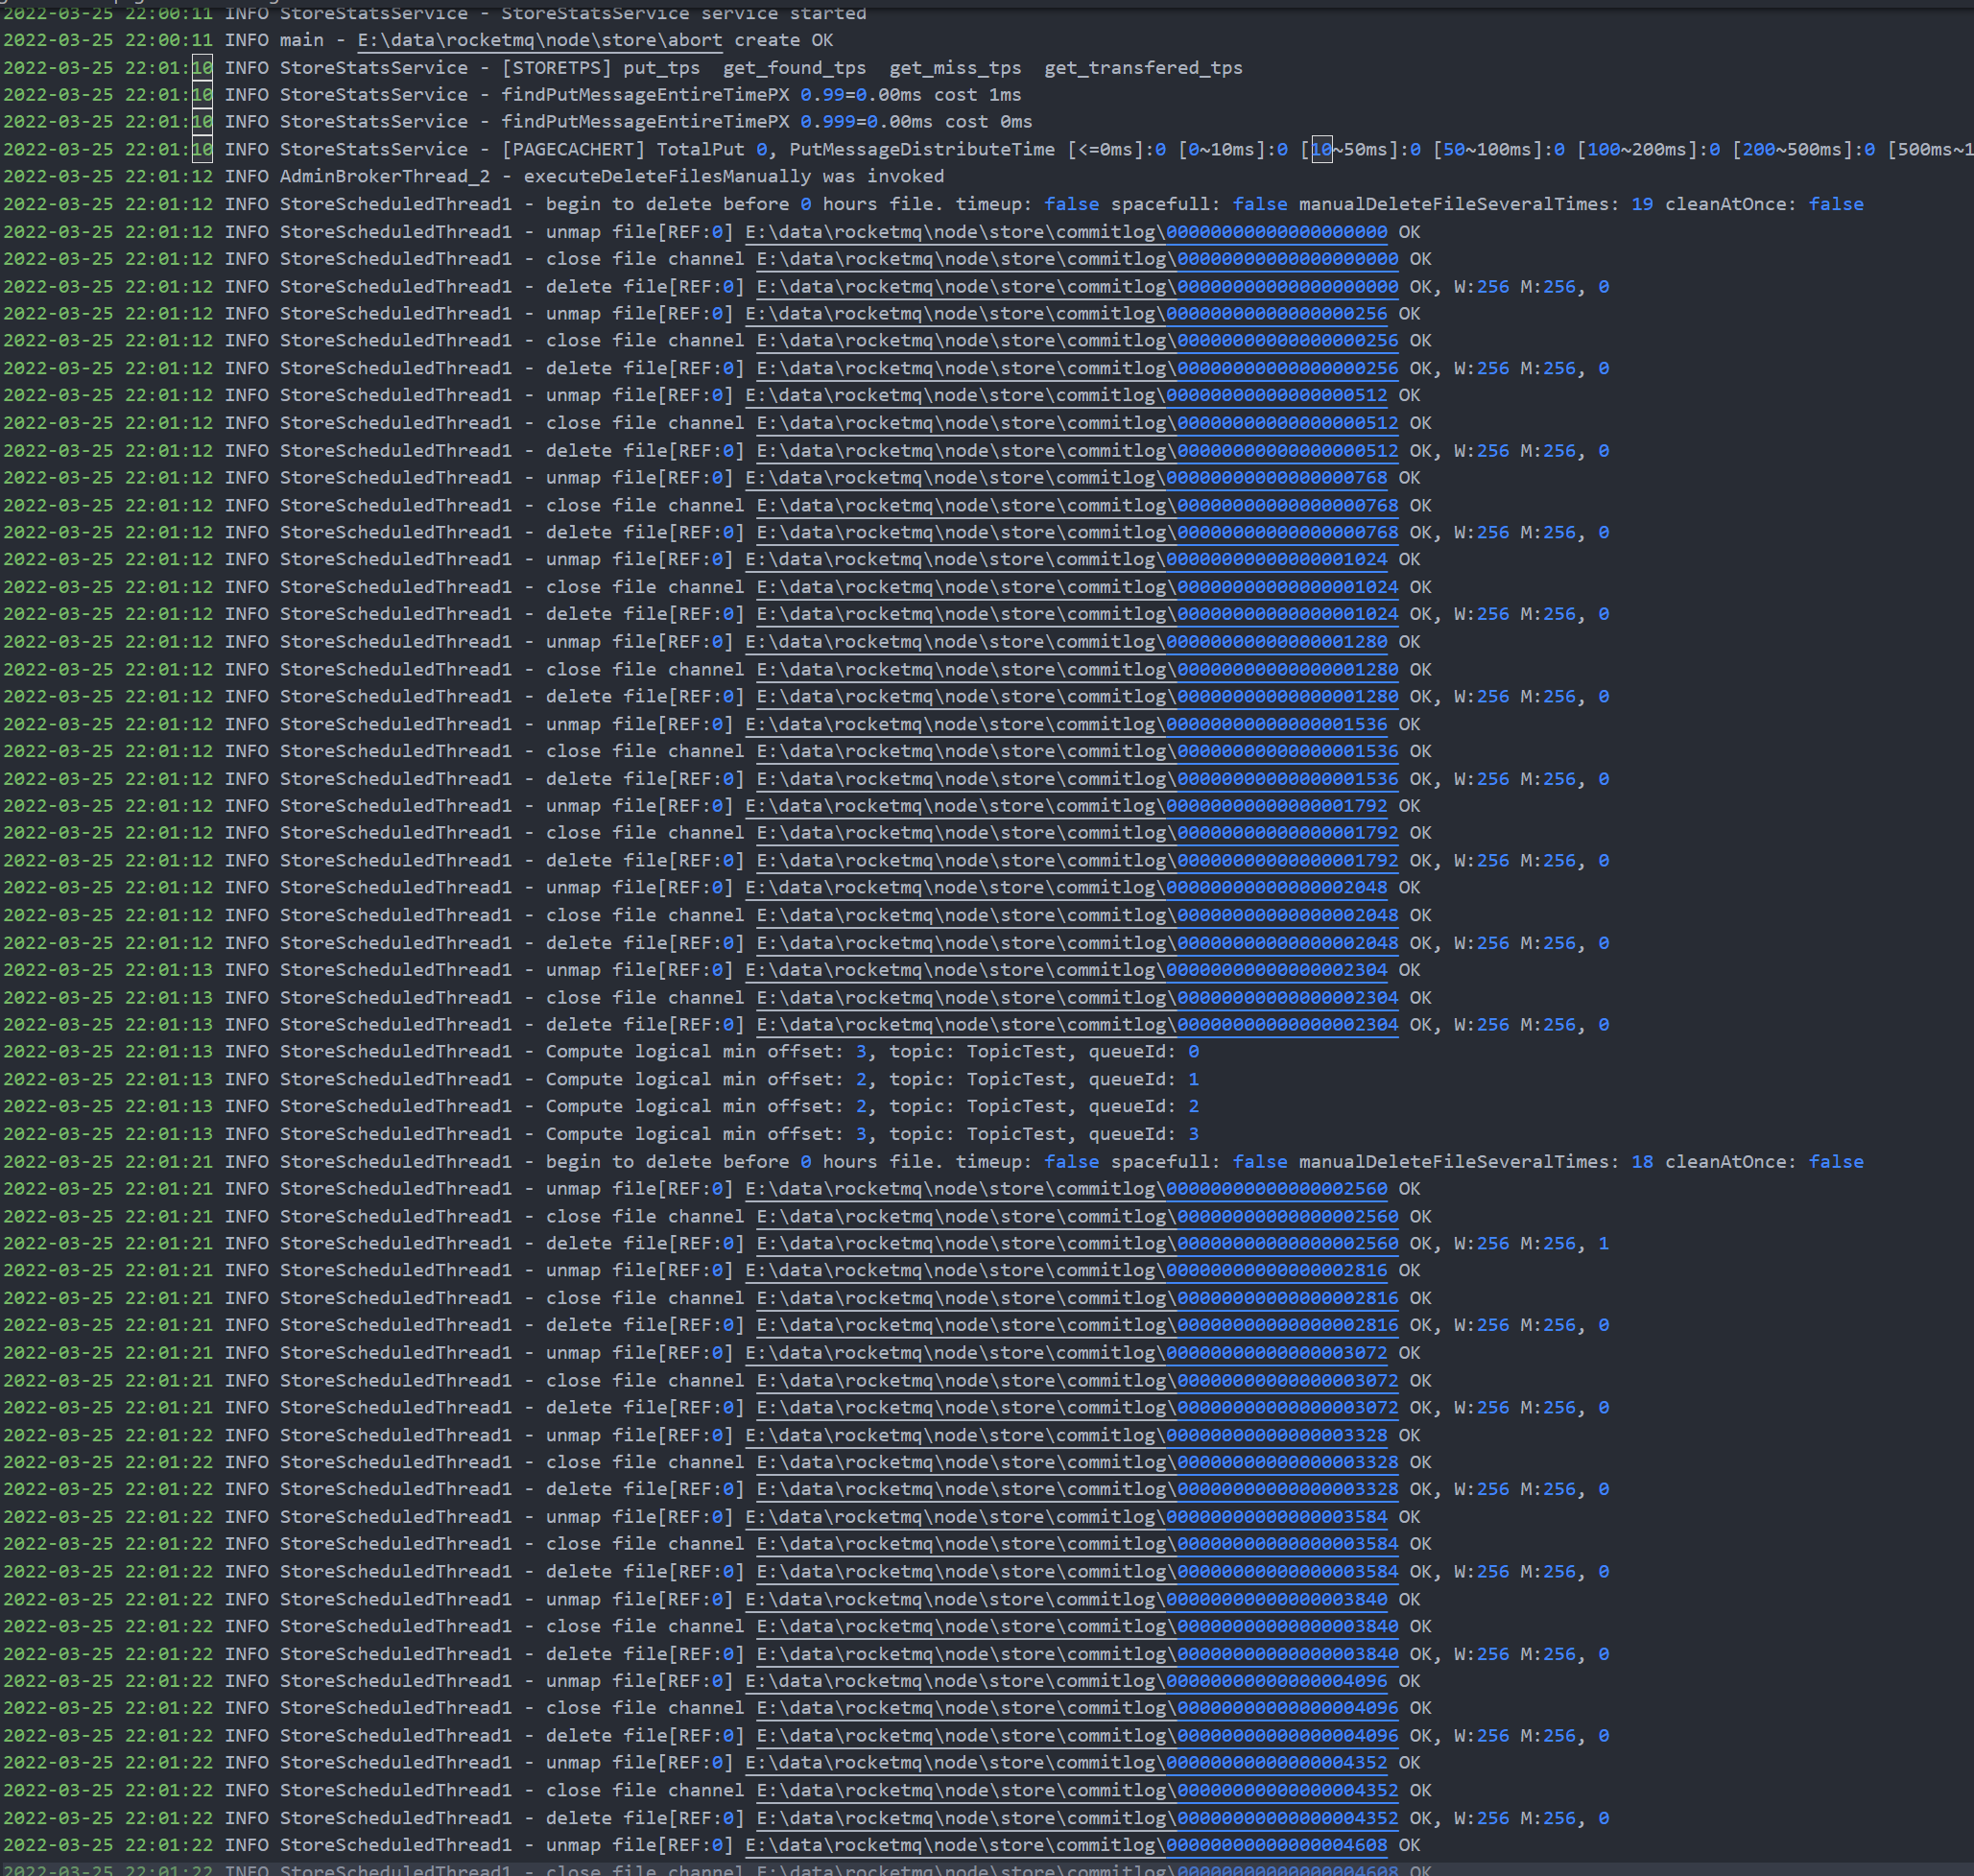The image size is (1974, 1876).
Task: Click commitlog 00000000000000003072 link in unmap line
Action: pos(1276,1352)
